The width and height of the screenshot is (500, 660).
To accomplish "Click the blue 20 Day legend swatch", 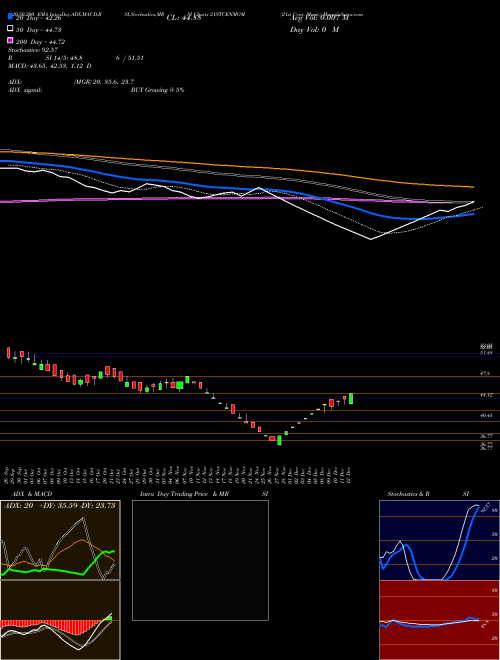I will pos(10,16).
